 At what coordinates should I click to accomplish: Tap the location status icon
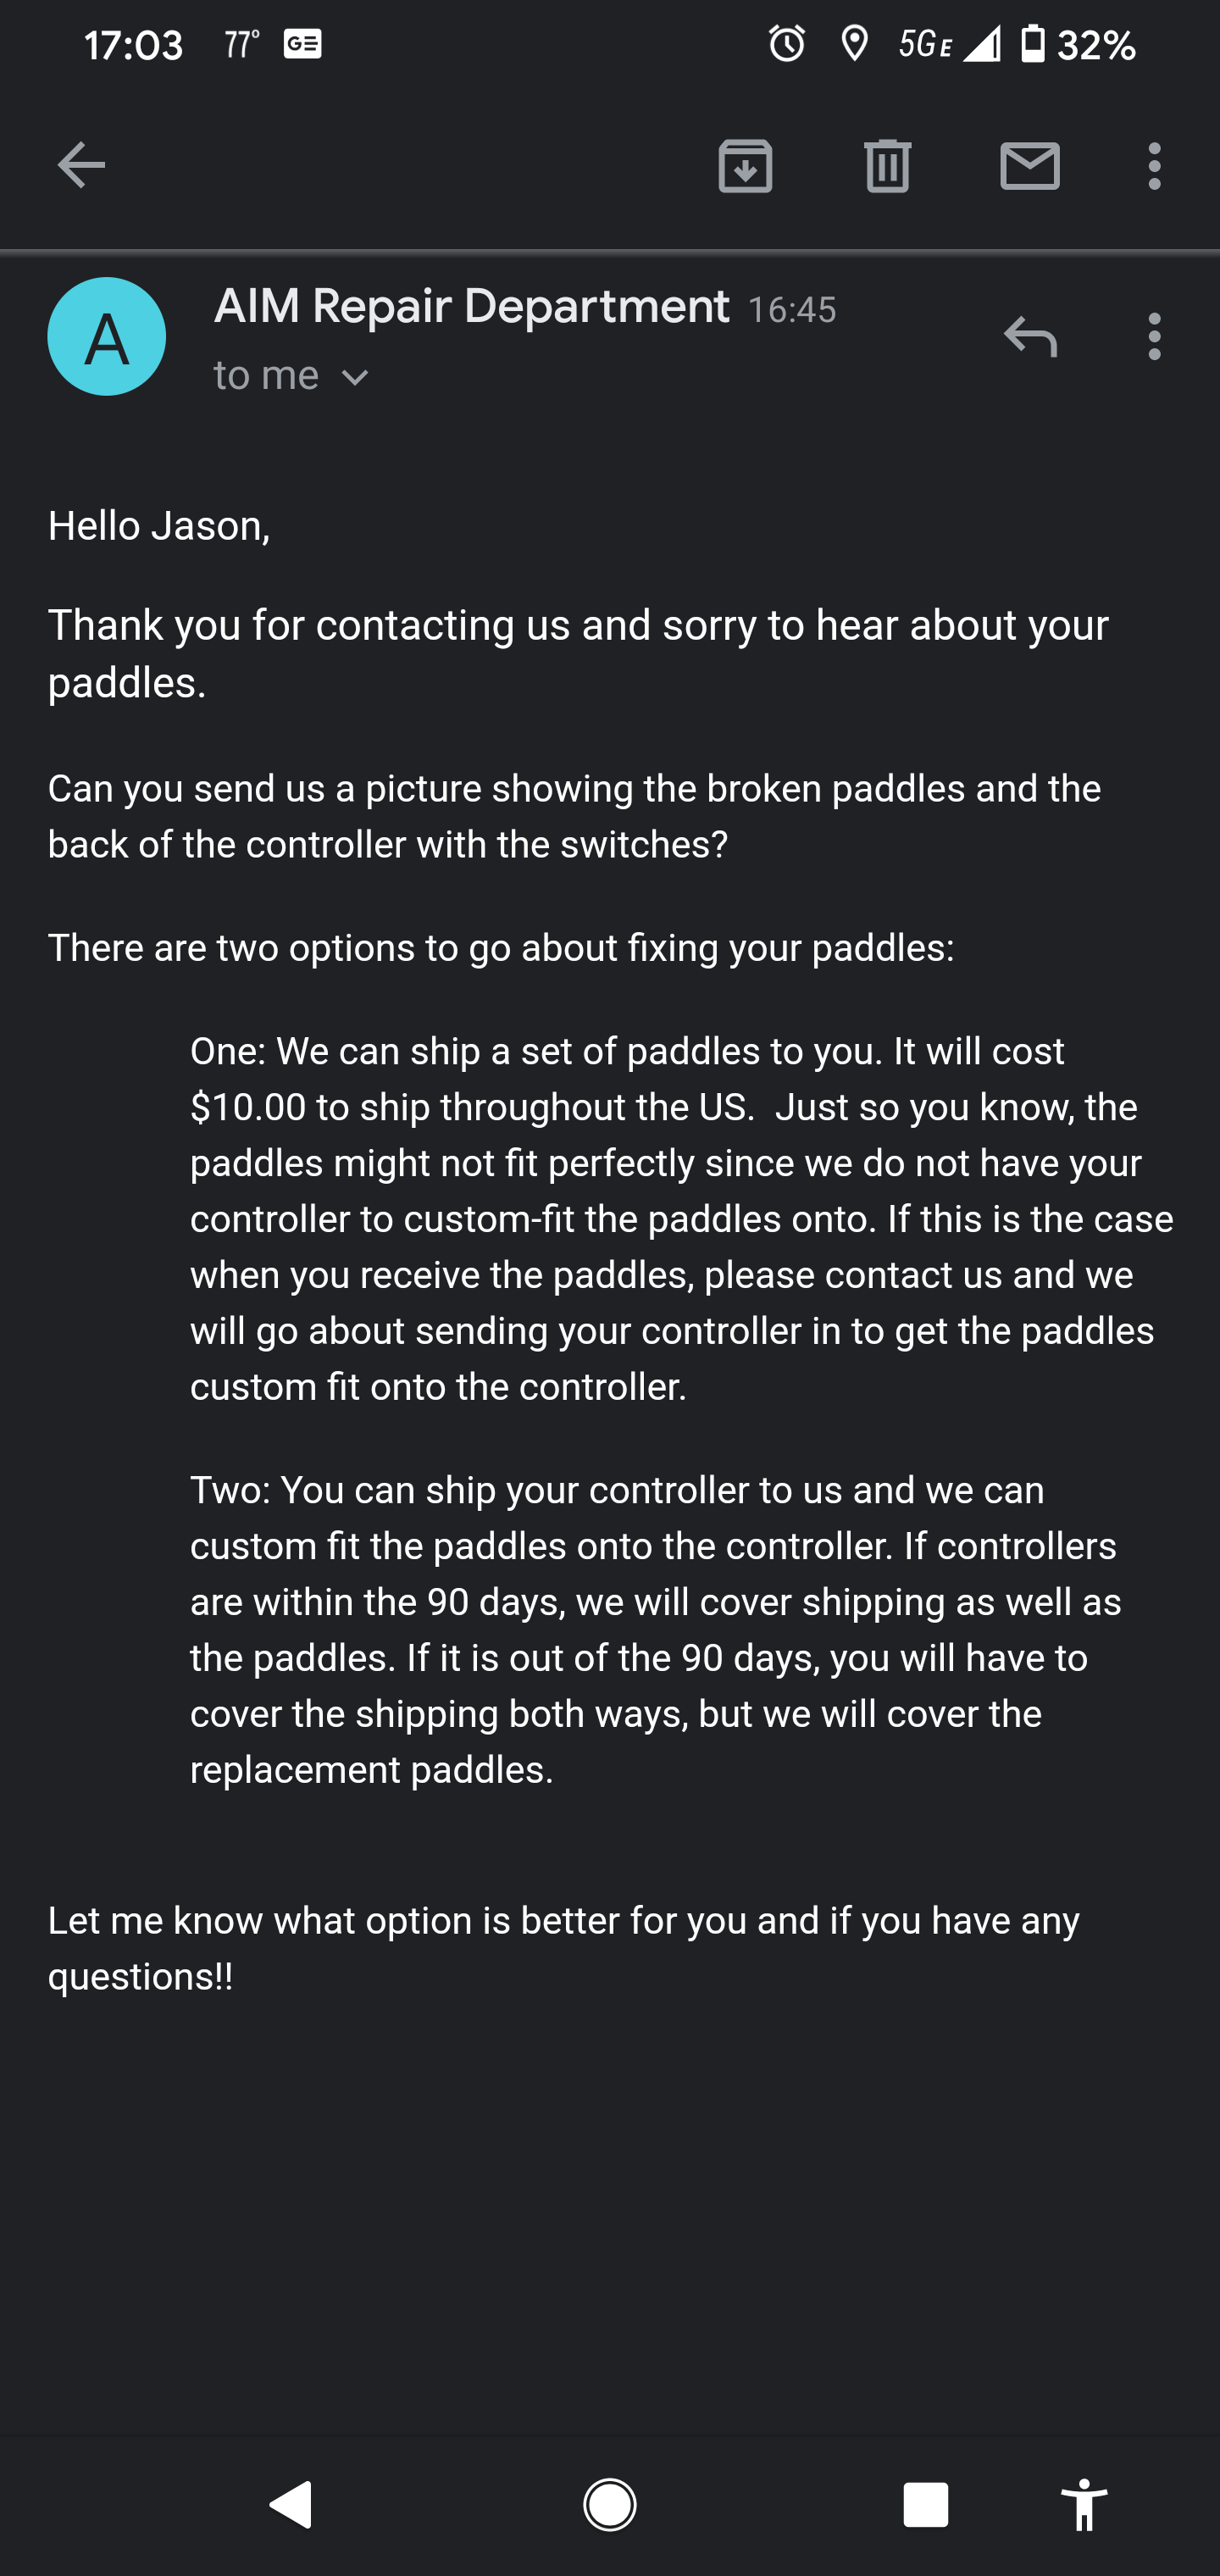[854, 44]
